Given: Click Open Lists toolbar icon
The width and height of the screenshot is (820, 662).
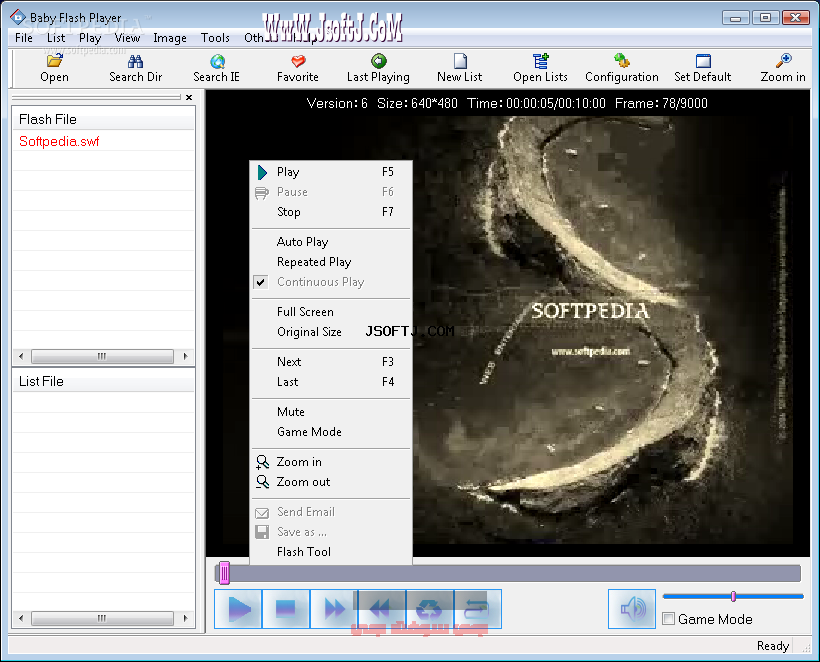Looking at the screenshot, I should point(540,69).
